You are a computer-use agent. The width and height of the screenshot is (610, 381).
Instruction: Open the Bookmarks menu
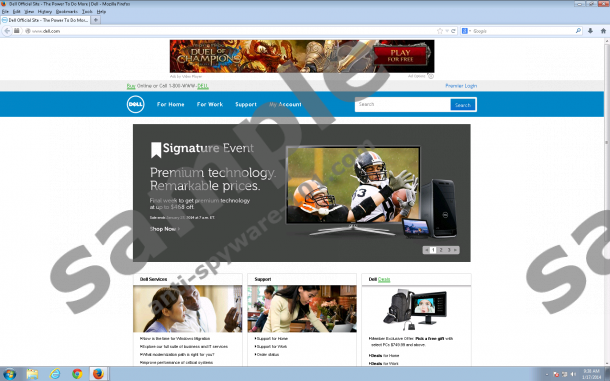pos(67,12)
